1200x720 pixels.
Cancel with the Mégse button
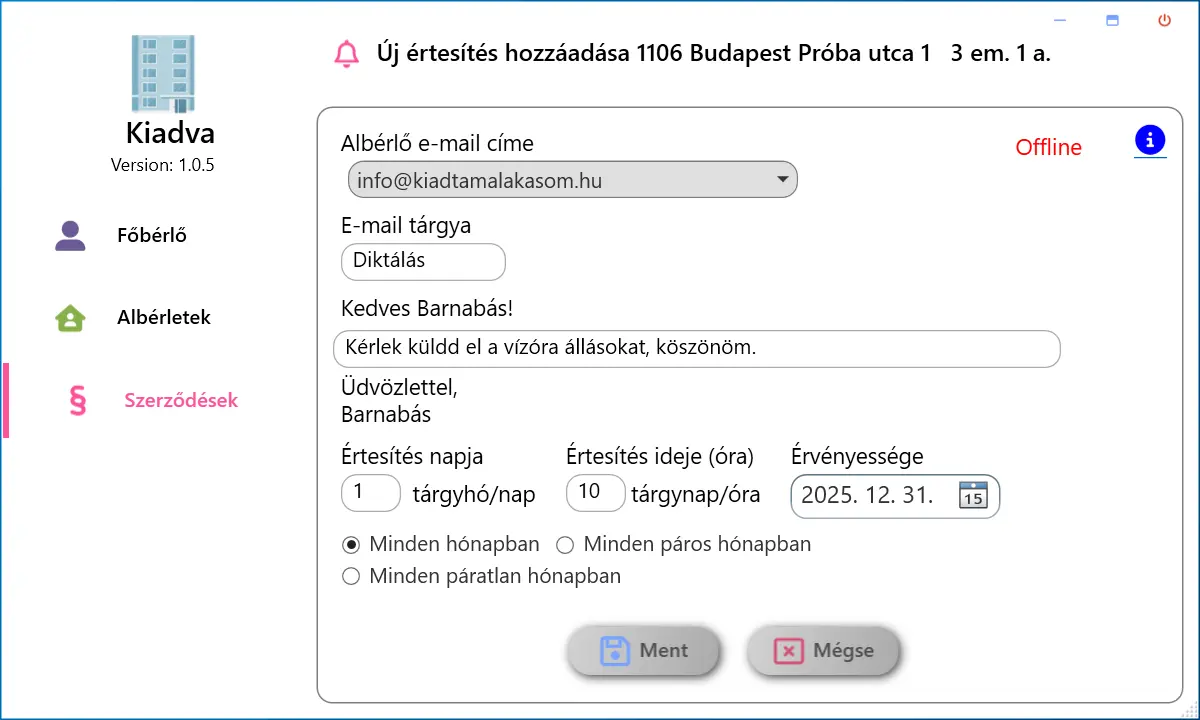823,651
